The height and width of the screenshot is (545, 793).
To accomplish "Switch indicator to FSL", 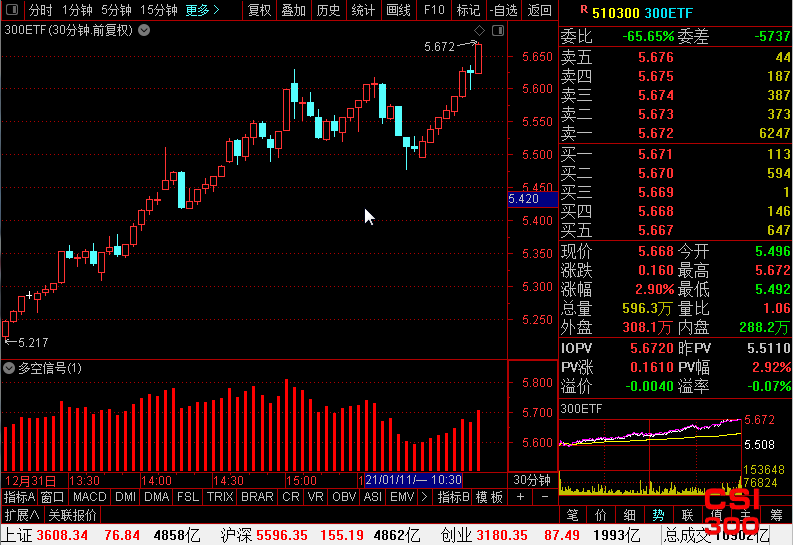I will pyautogui.click(x=188, y=497).
